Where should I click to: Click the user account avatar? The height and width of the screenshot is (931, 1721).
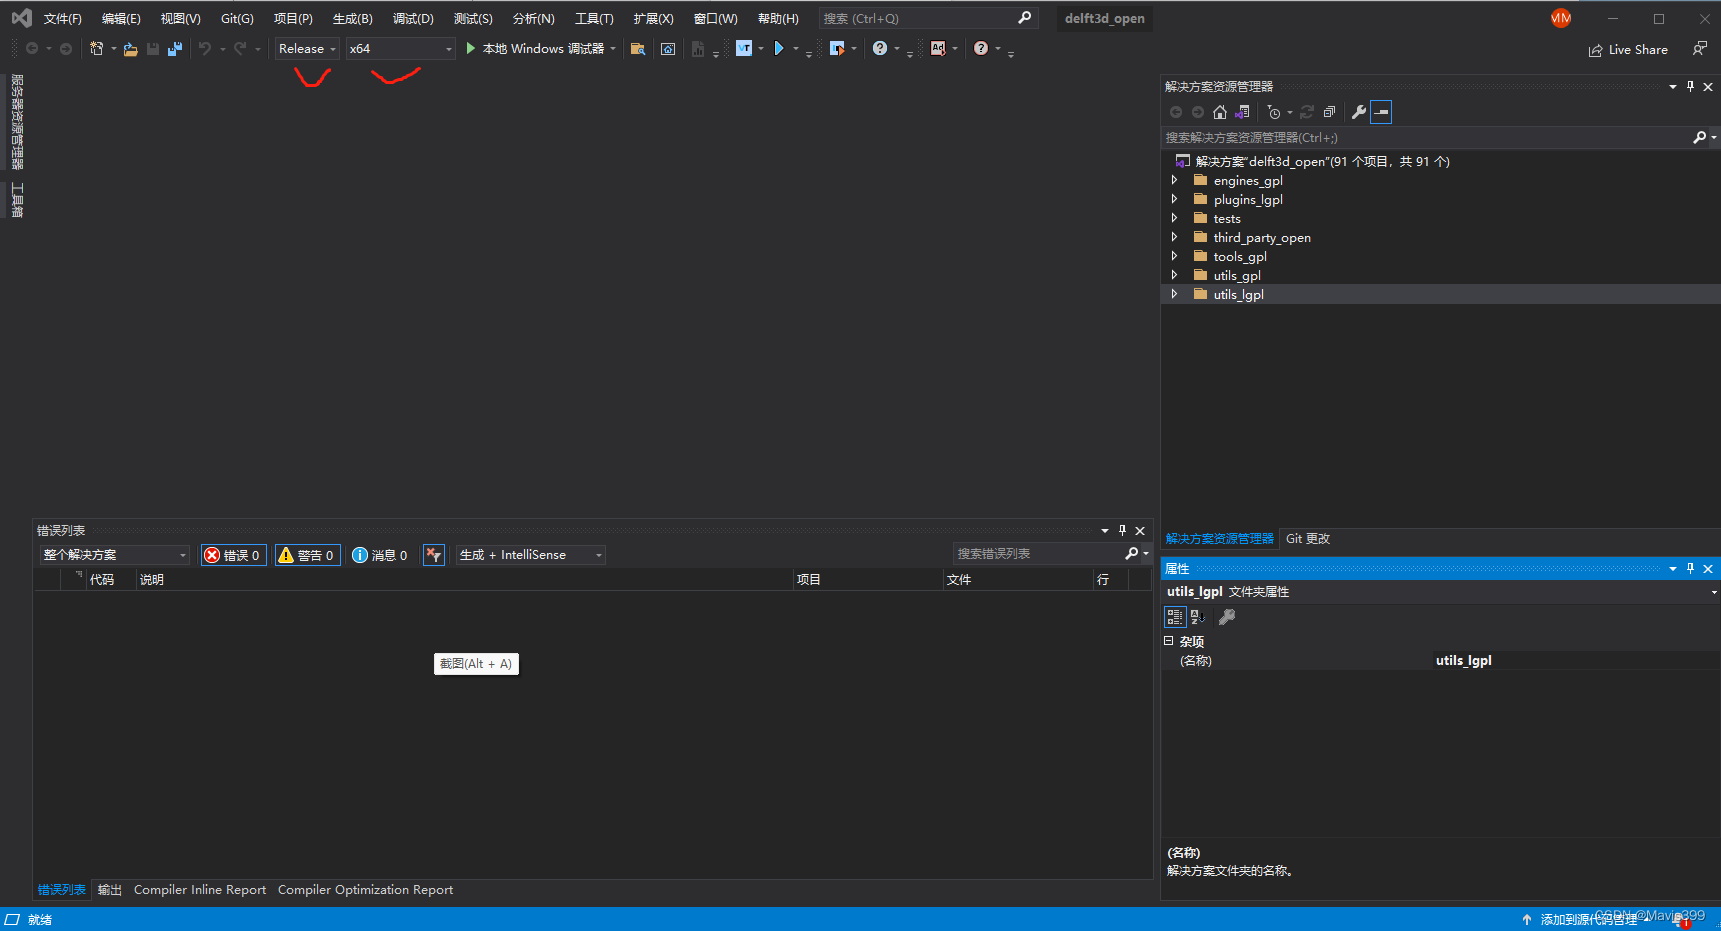click(1561, 18)
